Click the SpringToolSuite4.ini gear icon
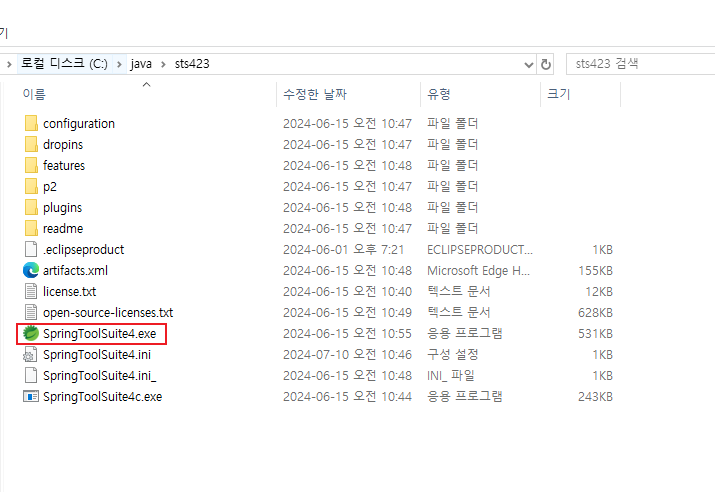The image size is (715, 492). click(x=30, y=354)
